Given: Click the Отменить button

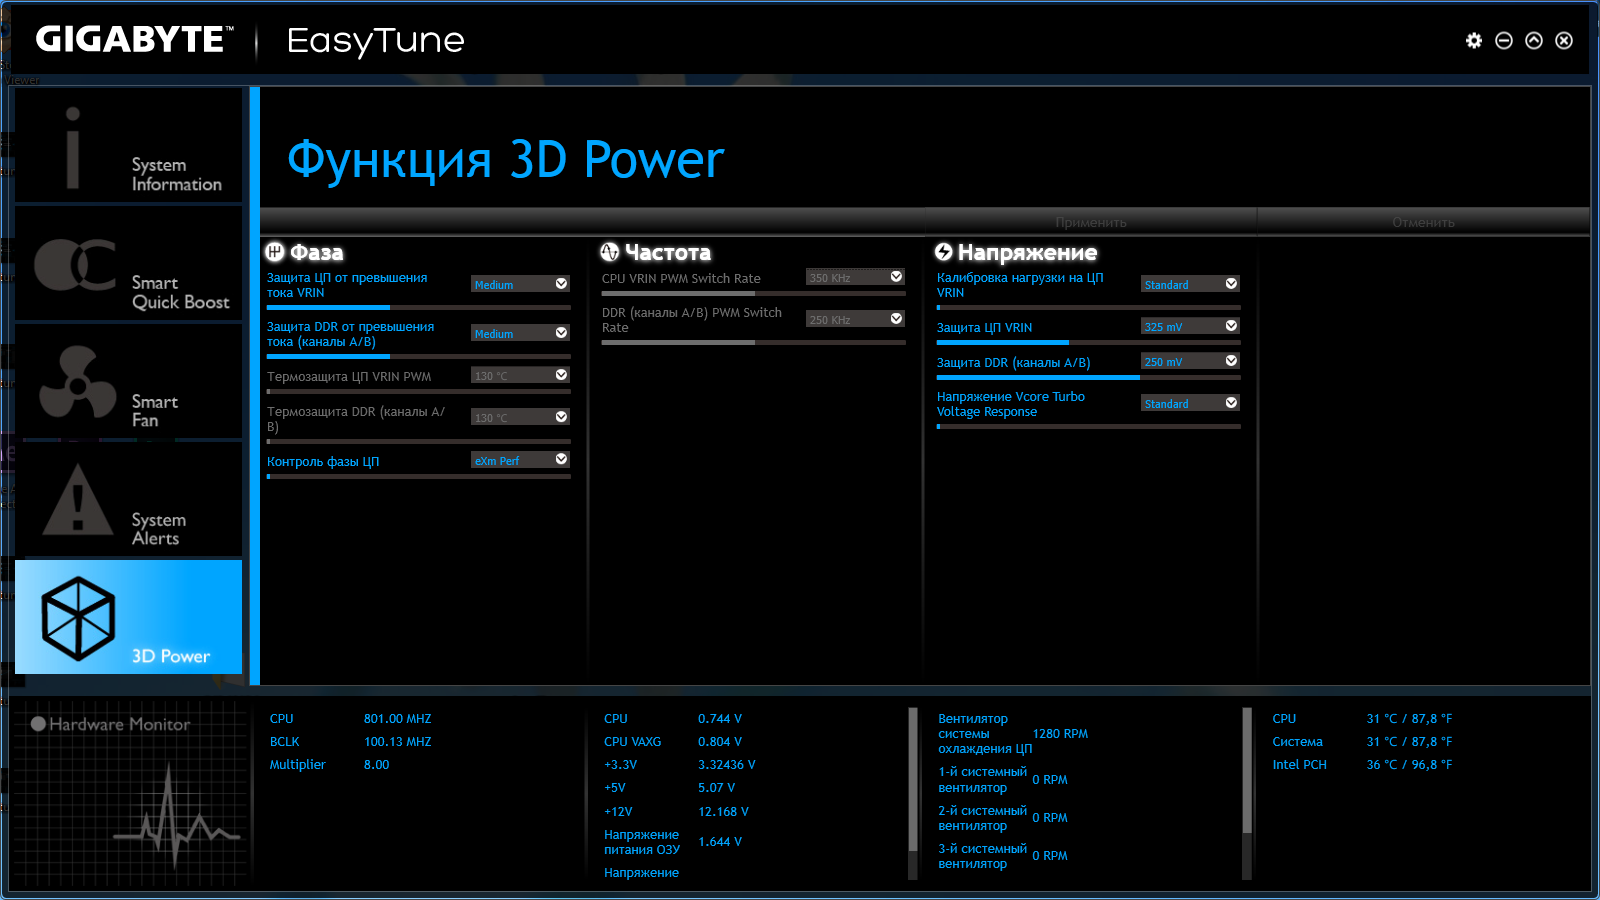Looking at the screenshot, I should tap(1423, 222).
